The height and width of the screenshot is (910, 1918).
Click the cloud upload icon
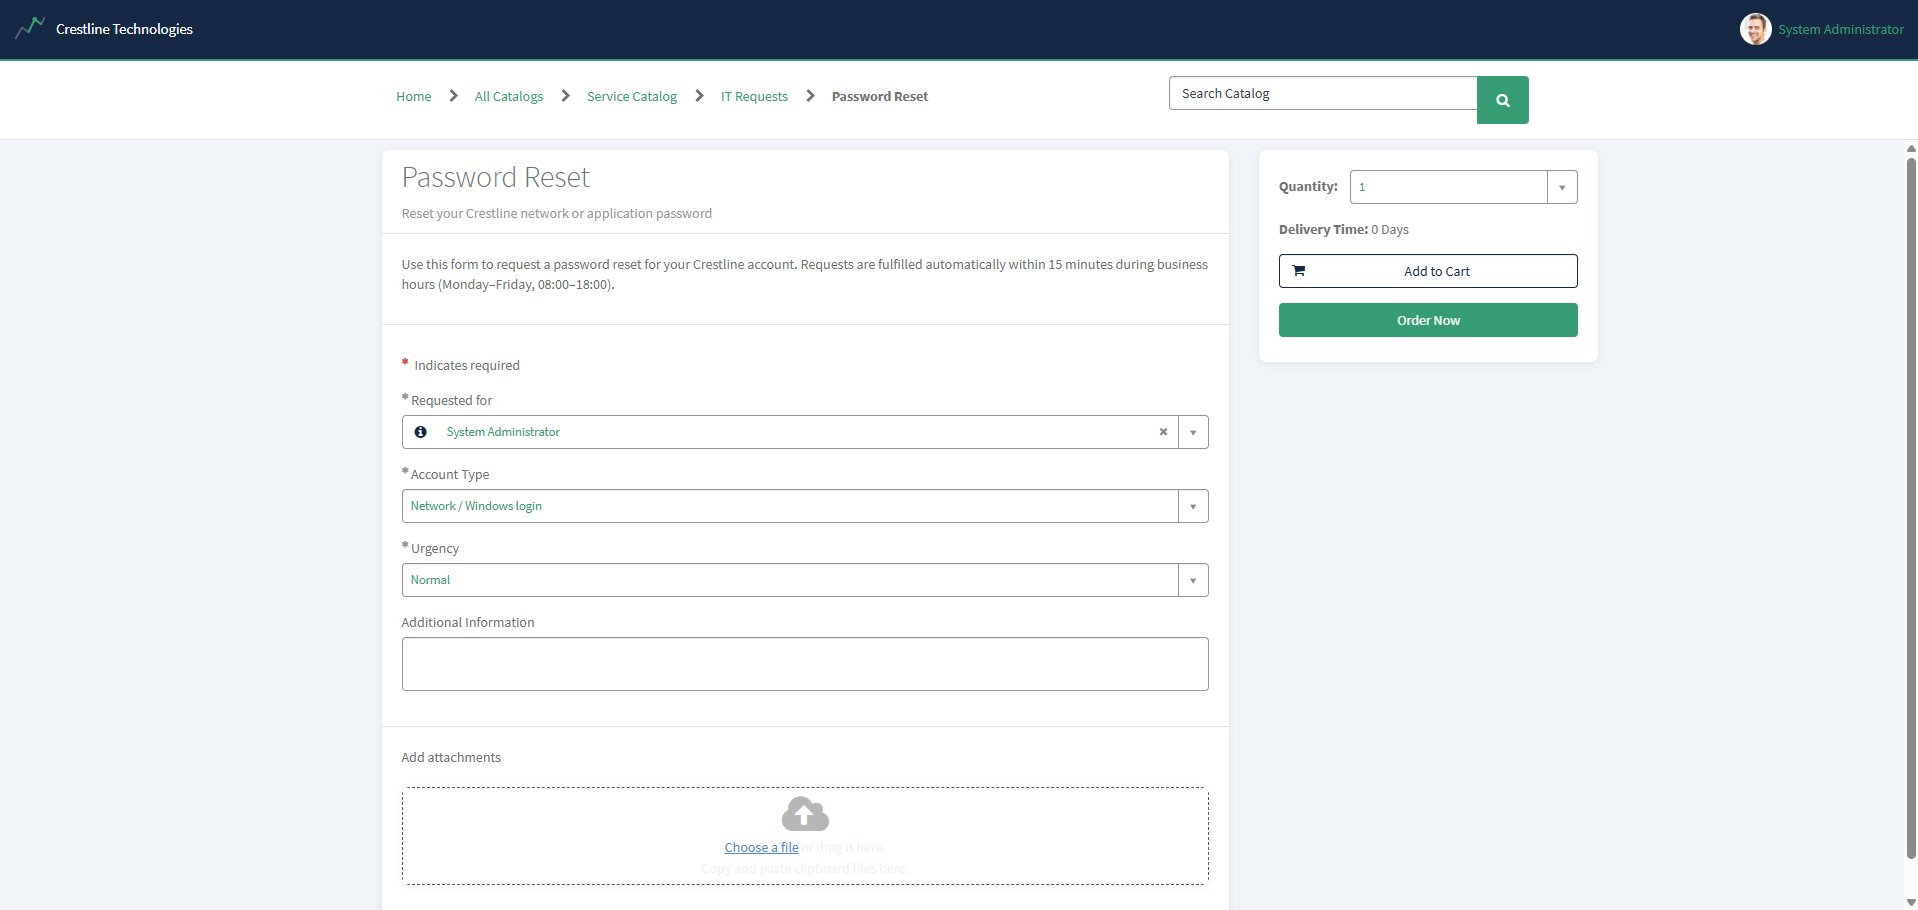click(805, 814)
